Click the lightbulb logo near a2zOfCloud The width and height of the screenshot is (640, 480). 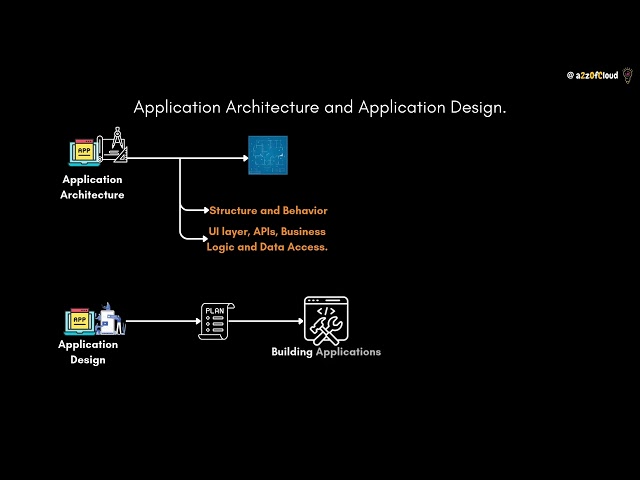(x=628, y=76)
